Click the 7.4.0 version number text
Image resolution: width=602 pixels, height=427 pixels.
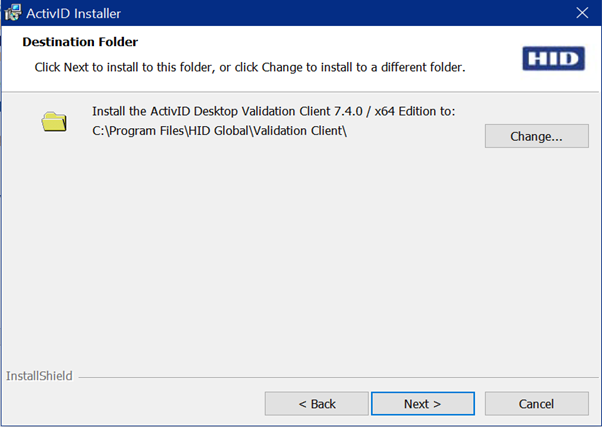[348, 111]
